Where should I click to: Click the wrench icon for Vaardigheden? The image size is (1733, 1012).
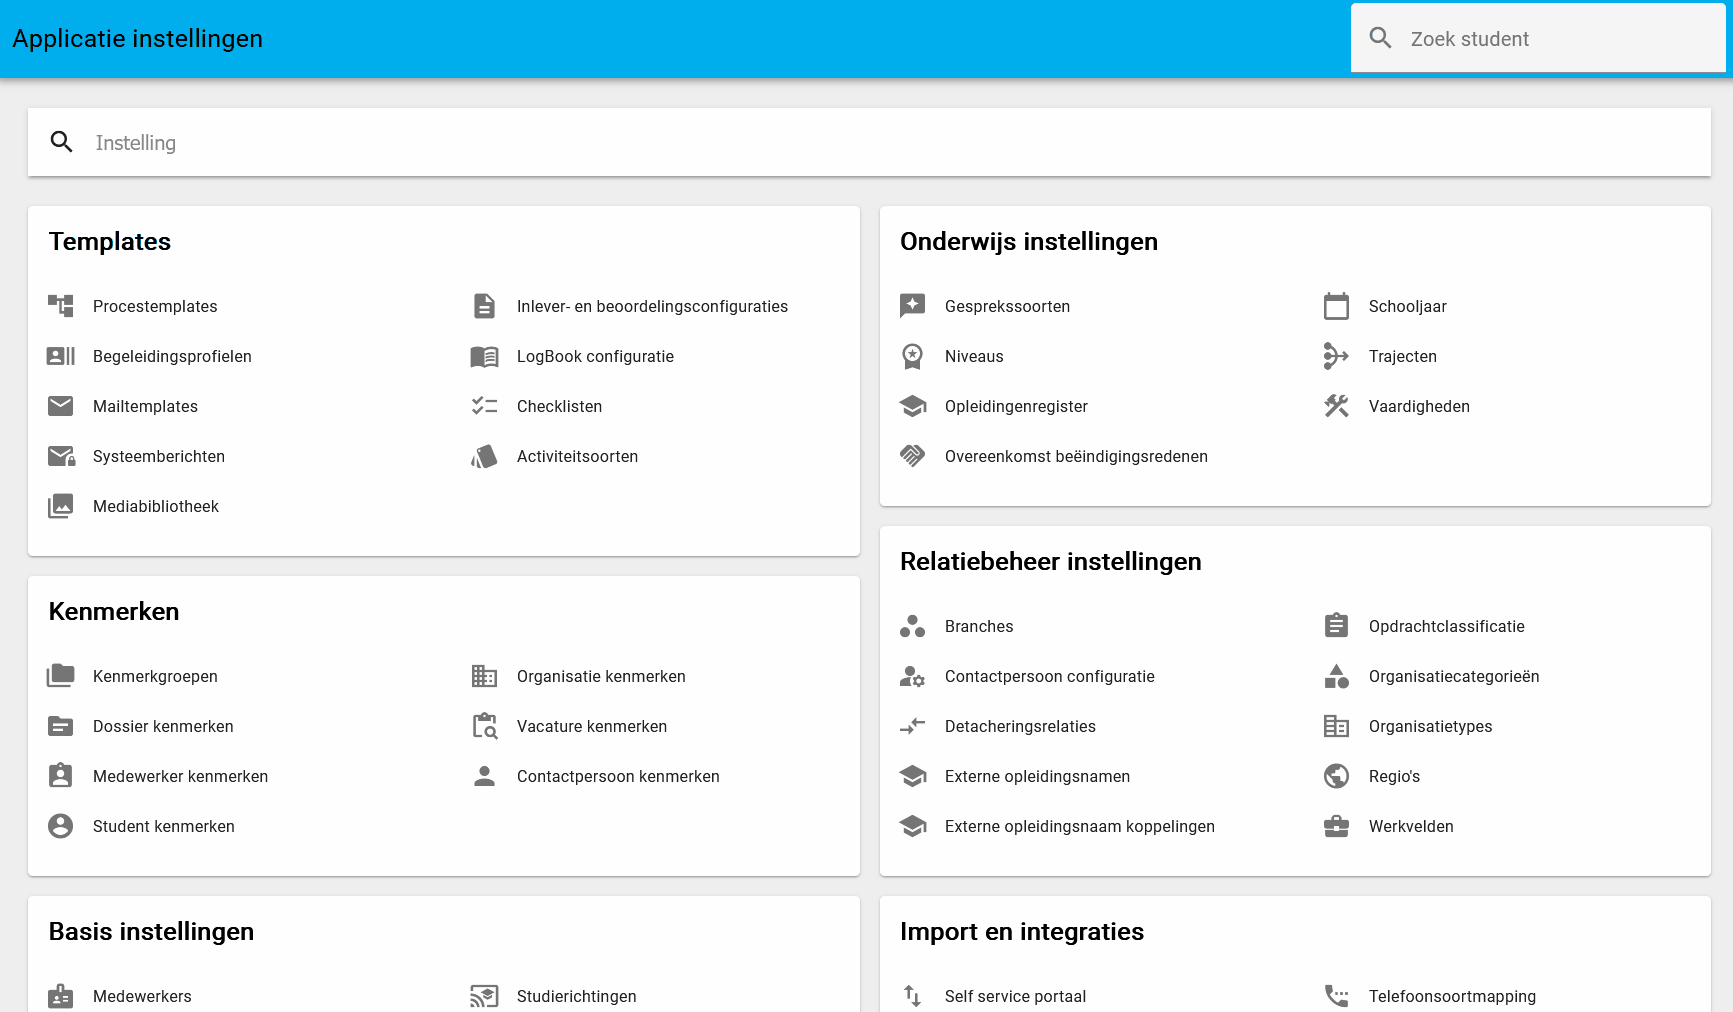tap(1336, 406)
